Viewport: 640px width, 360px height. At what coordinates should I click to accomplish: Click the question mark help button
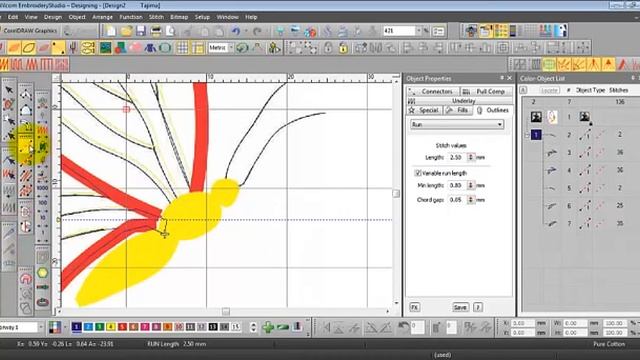coord(478,307)
